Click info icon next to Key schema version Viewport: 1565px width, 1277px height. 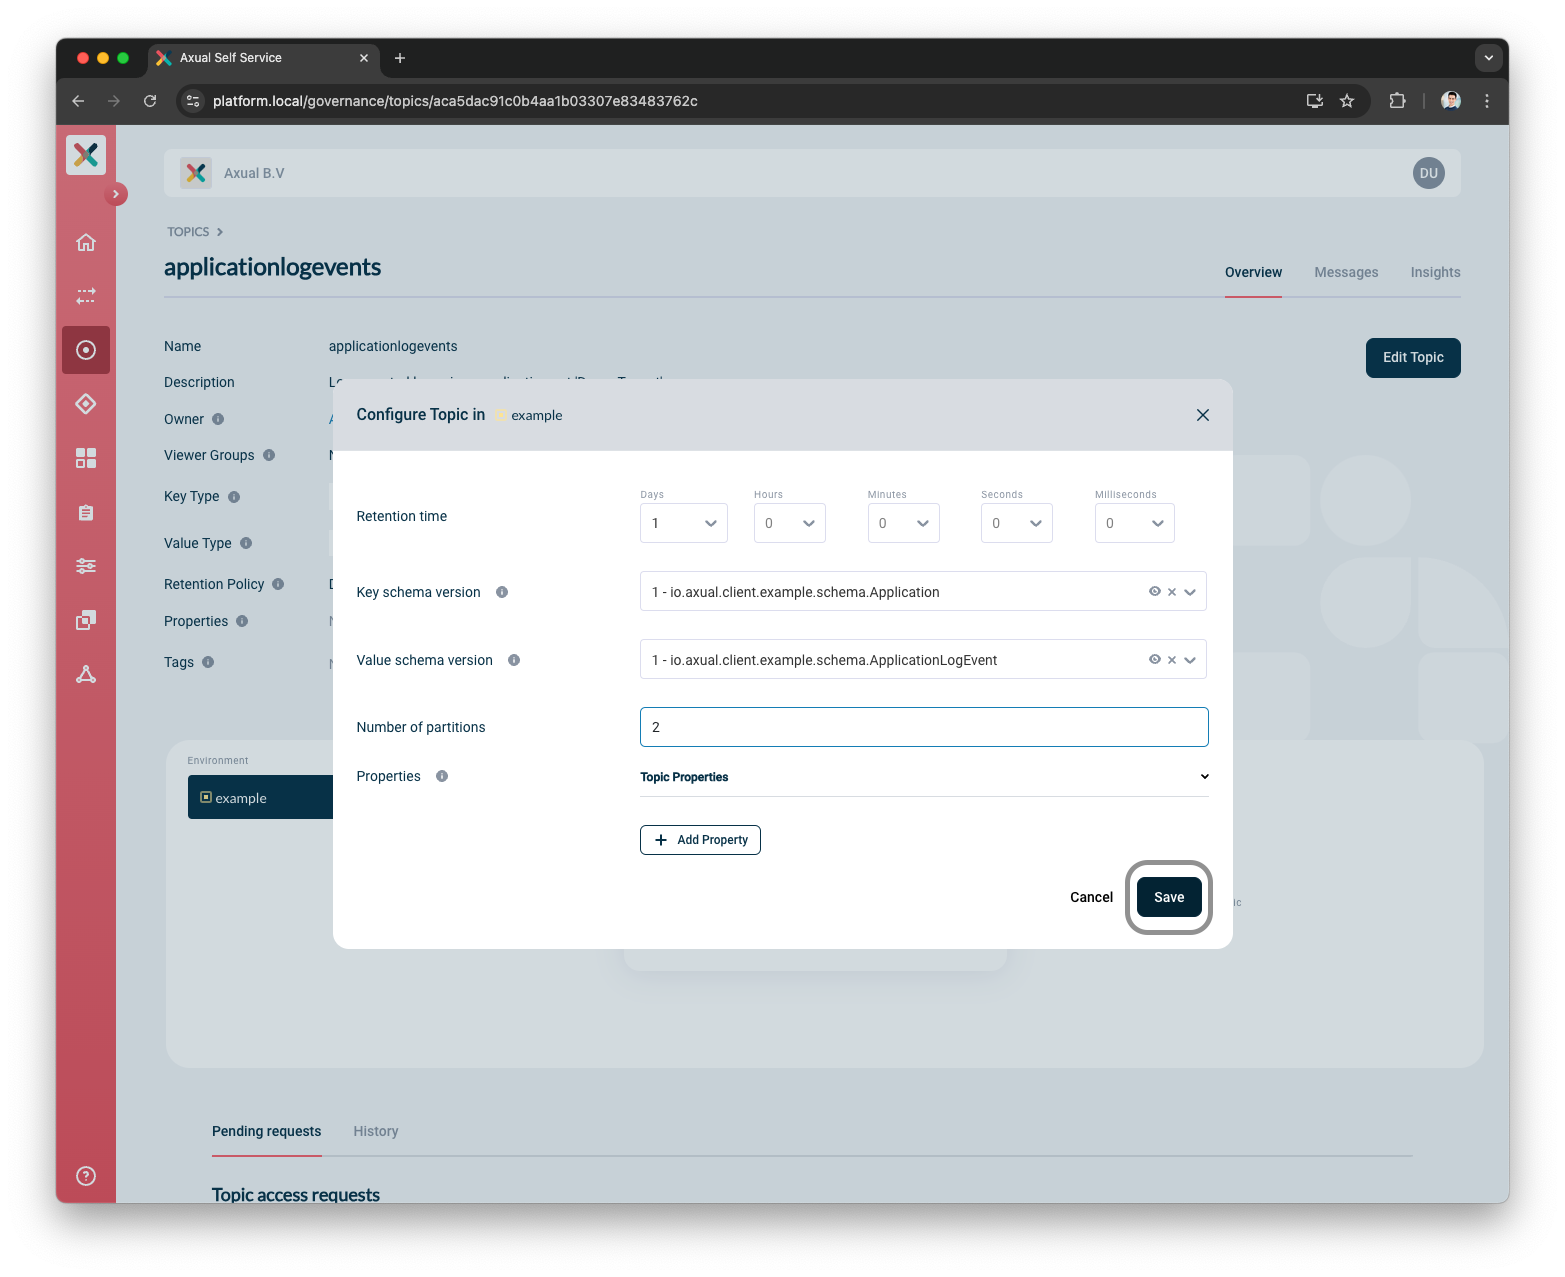pos(502,592)
